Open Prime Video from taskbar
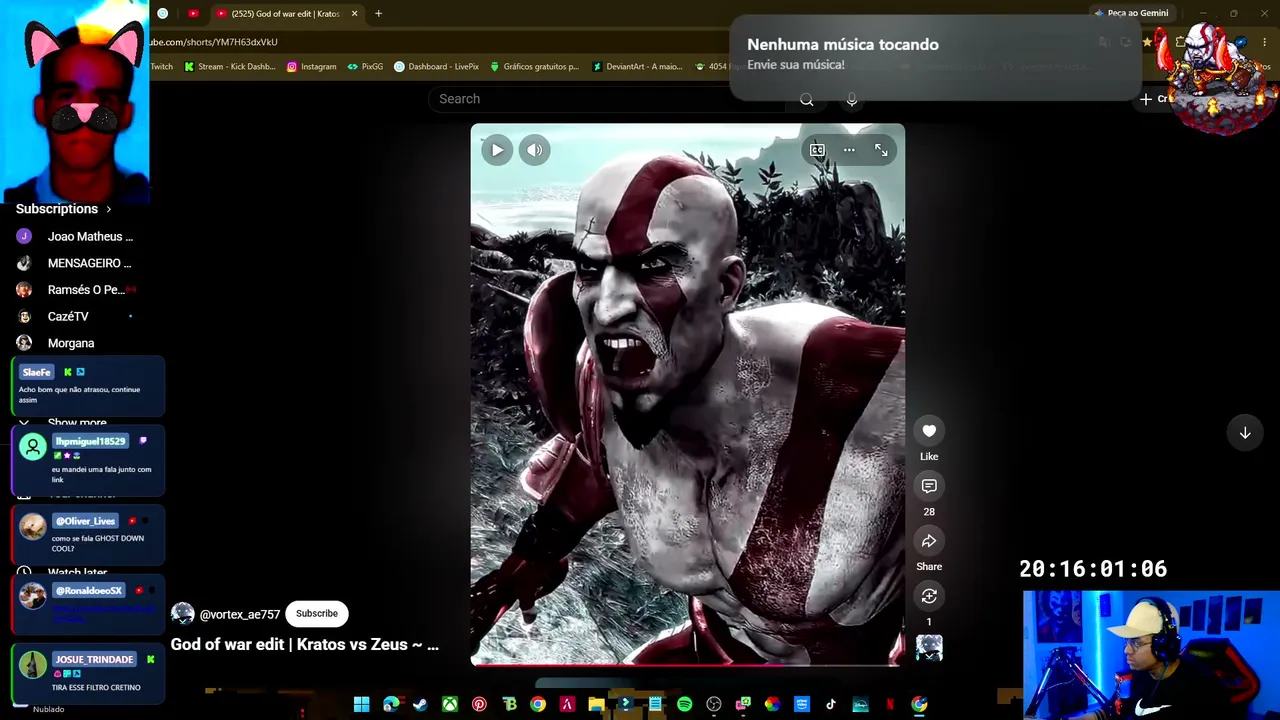 point(802,704)
